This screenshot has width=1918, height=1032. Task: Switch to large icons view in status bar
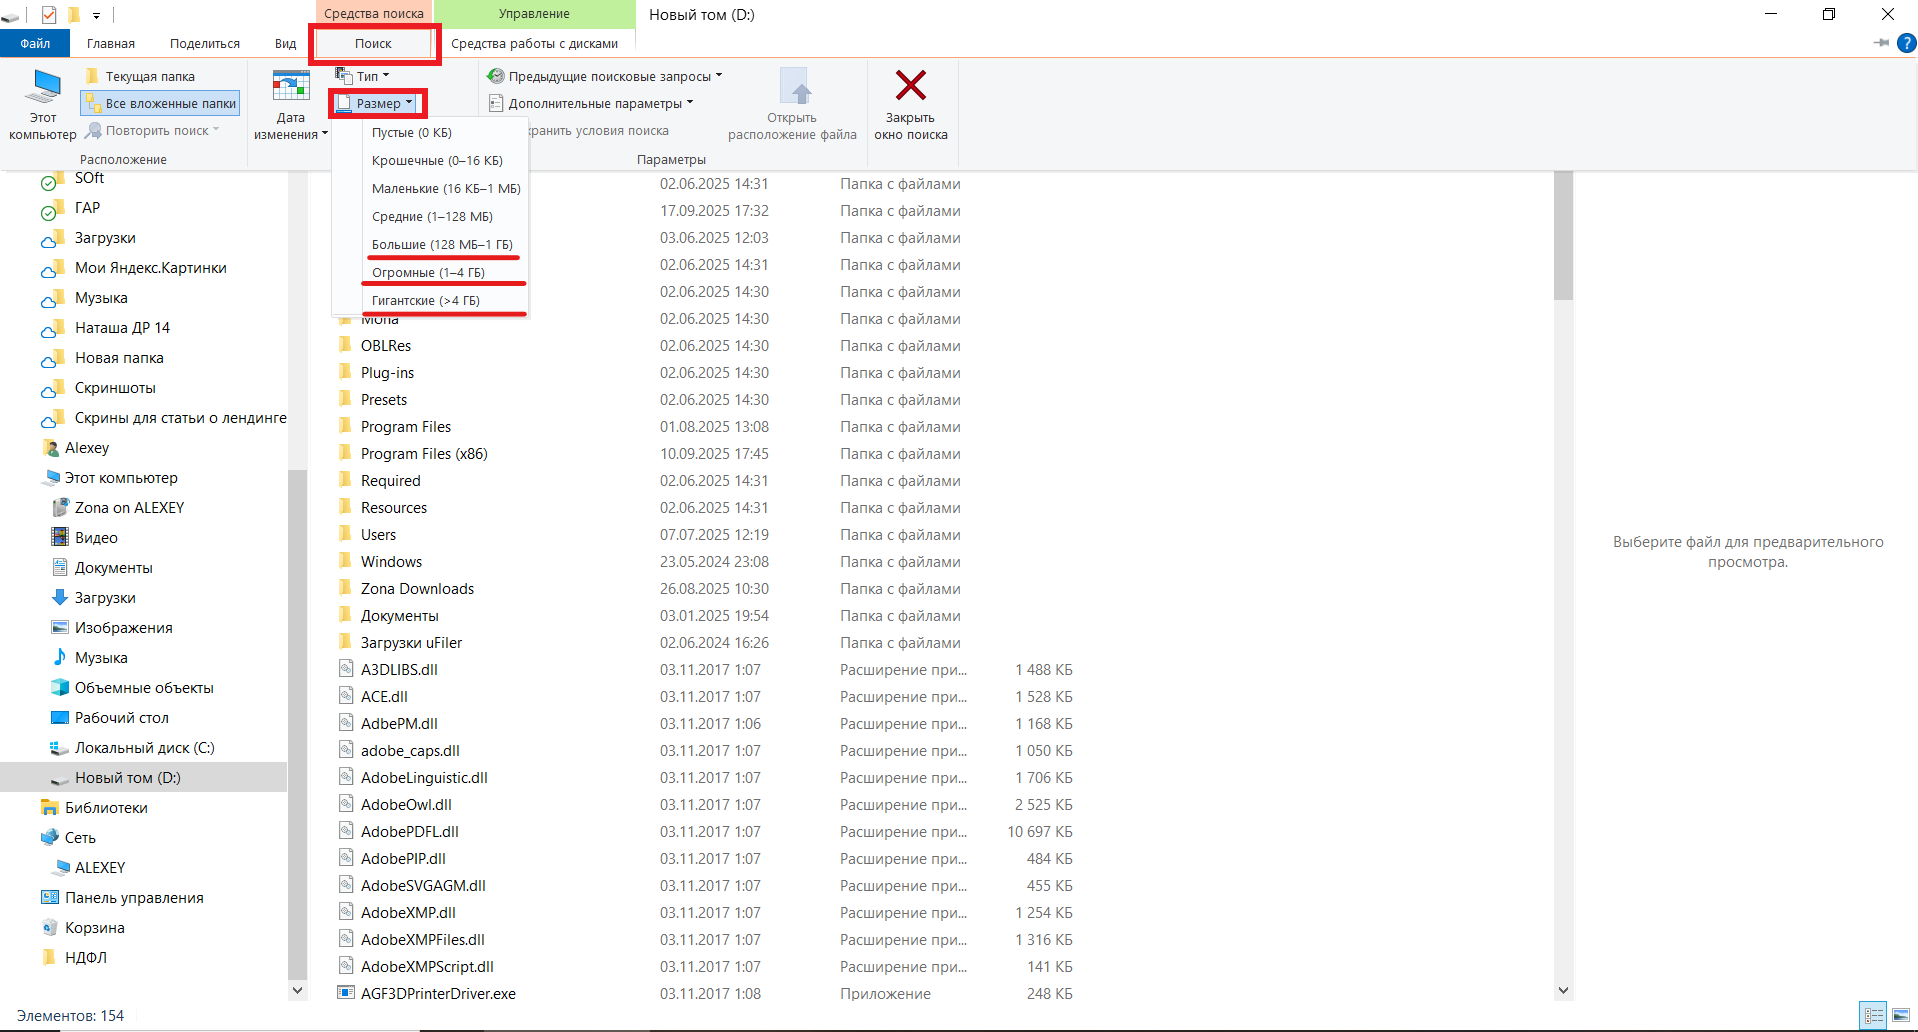tap(1900, 1015)
